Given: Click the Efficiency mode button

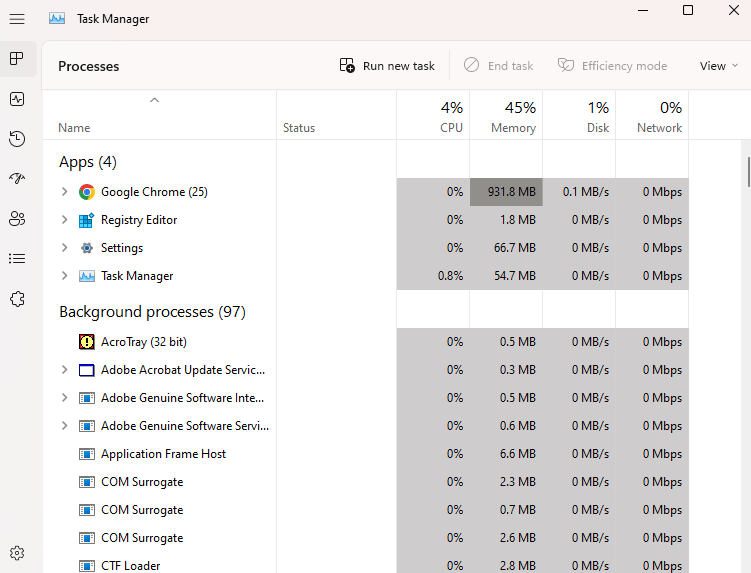Looking at the screenshot, I should [613, 66].
